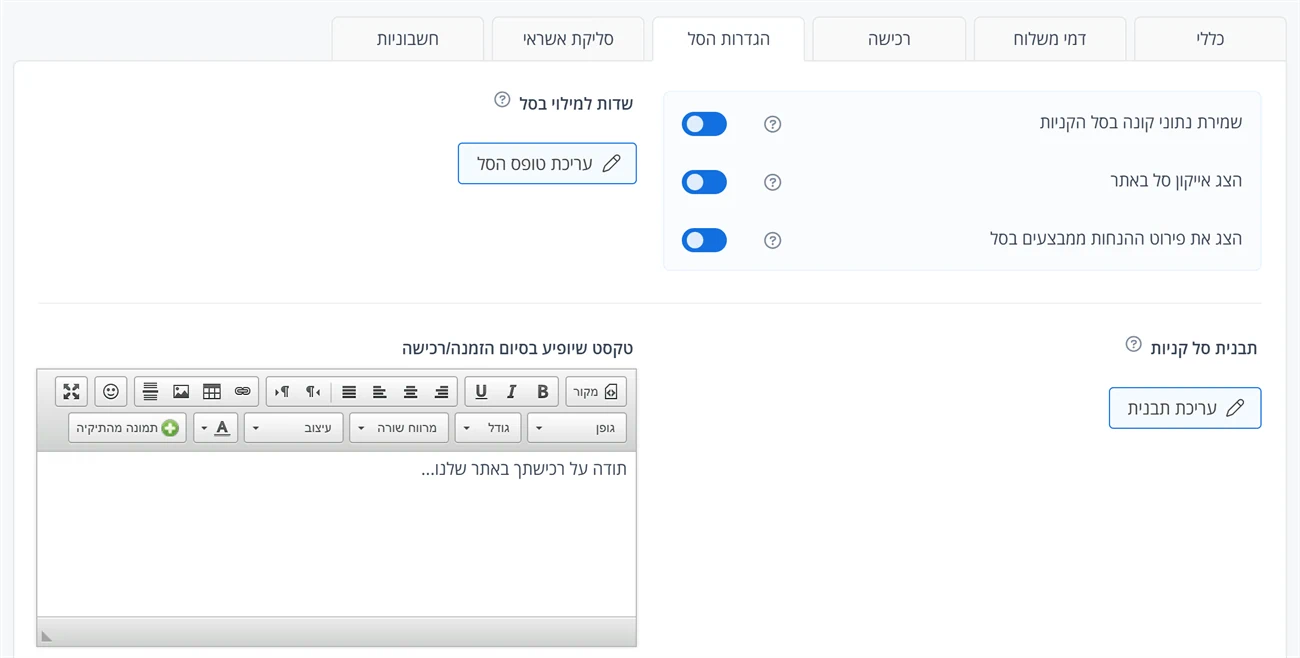The width and height of the screenshot is (1300, 658).
Task: Click תמונה מהתיקיה image from folder button
Action: [127, 428]
